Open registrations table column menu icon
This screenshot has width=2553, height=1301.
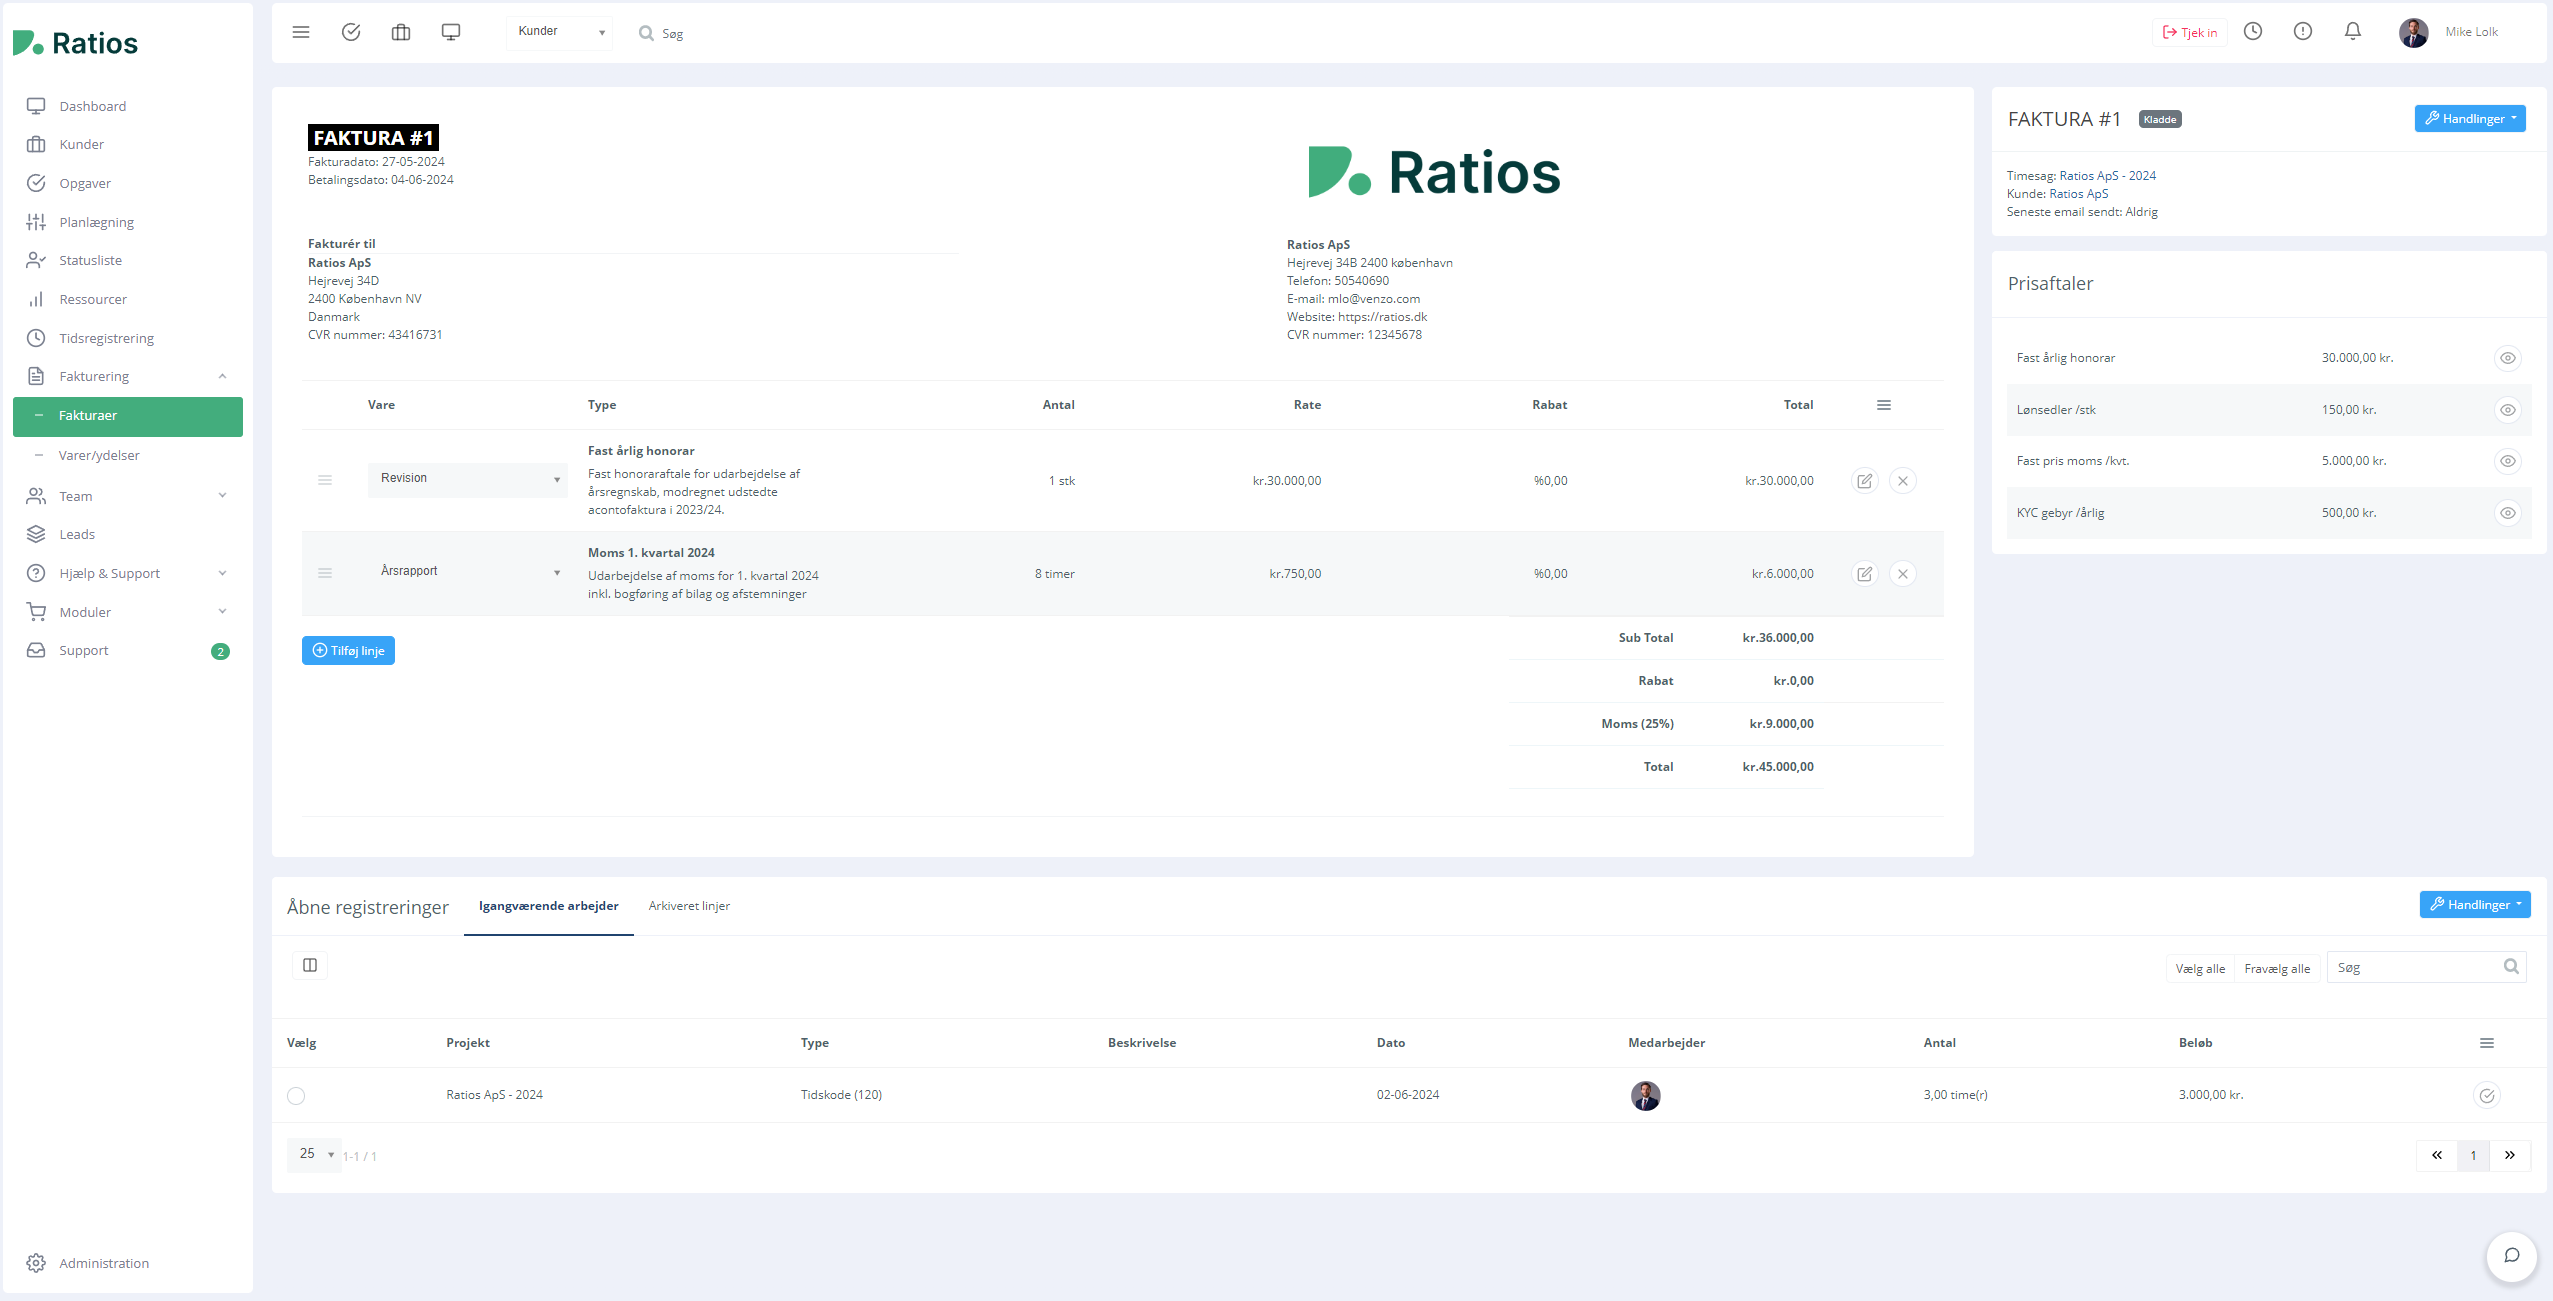(2487, 1043)
